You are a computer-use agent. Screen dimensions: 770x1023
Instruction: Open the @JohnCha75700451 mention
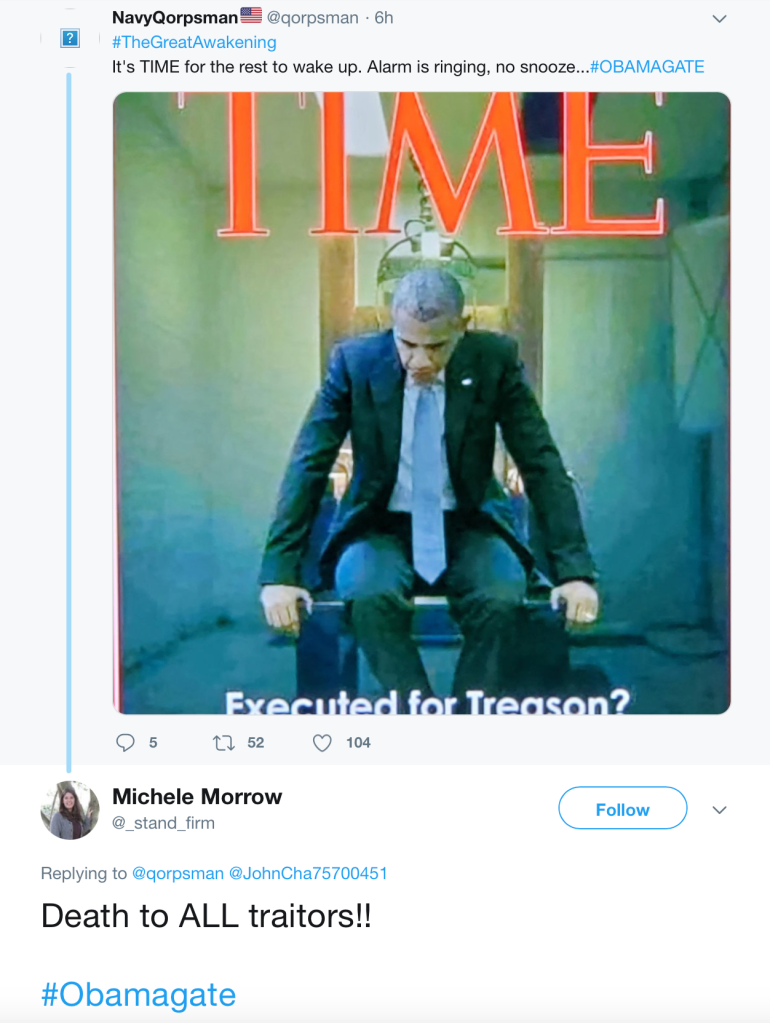[308, 873]
